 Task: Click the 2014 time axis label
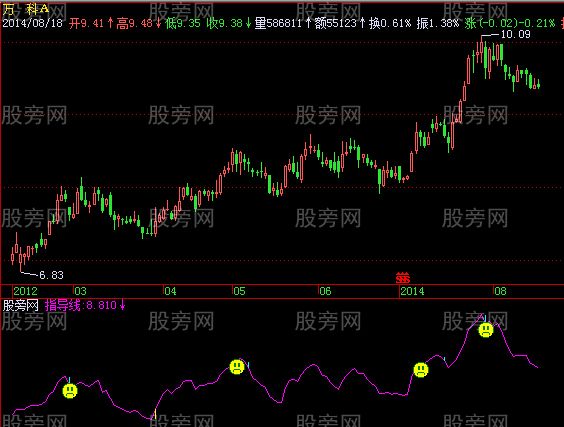tap(412, 291)
